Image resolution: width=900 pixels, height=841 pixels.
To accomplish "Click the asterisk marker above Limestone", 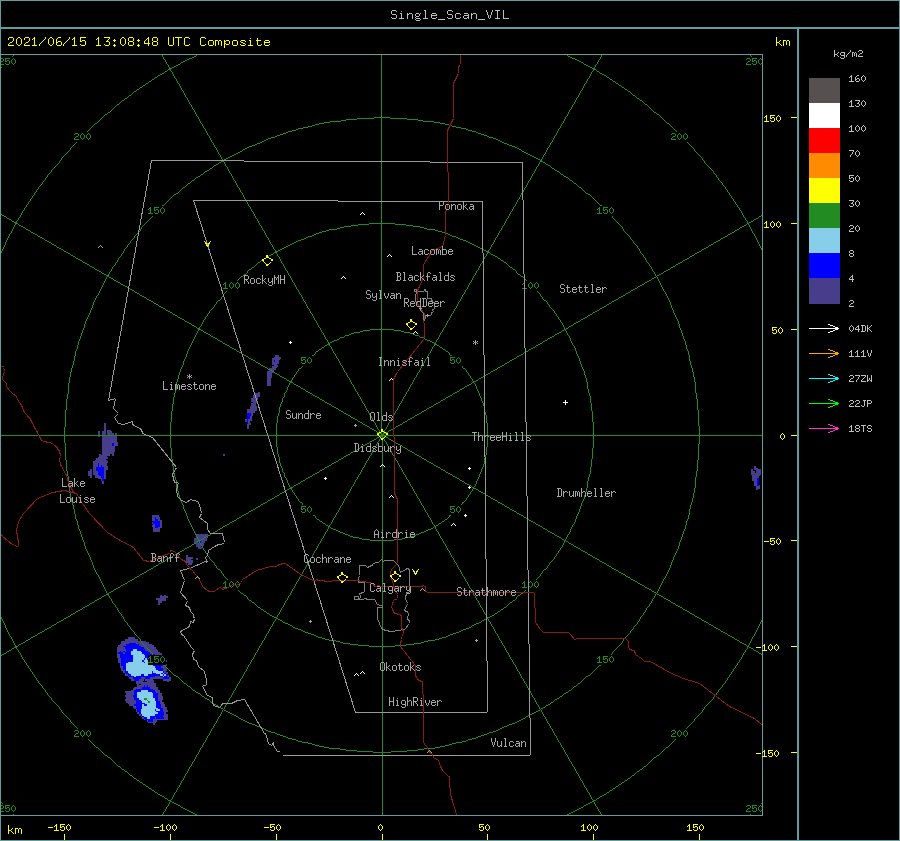I will click(x=189, y=377).
